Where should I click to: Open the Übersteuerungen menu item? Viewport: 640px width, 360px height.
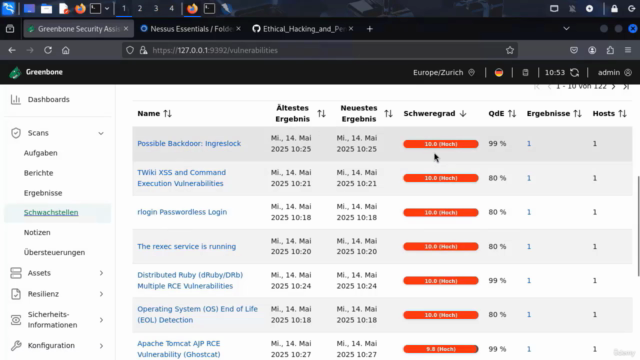pos(54,253)
